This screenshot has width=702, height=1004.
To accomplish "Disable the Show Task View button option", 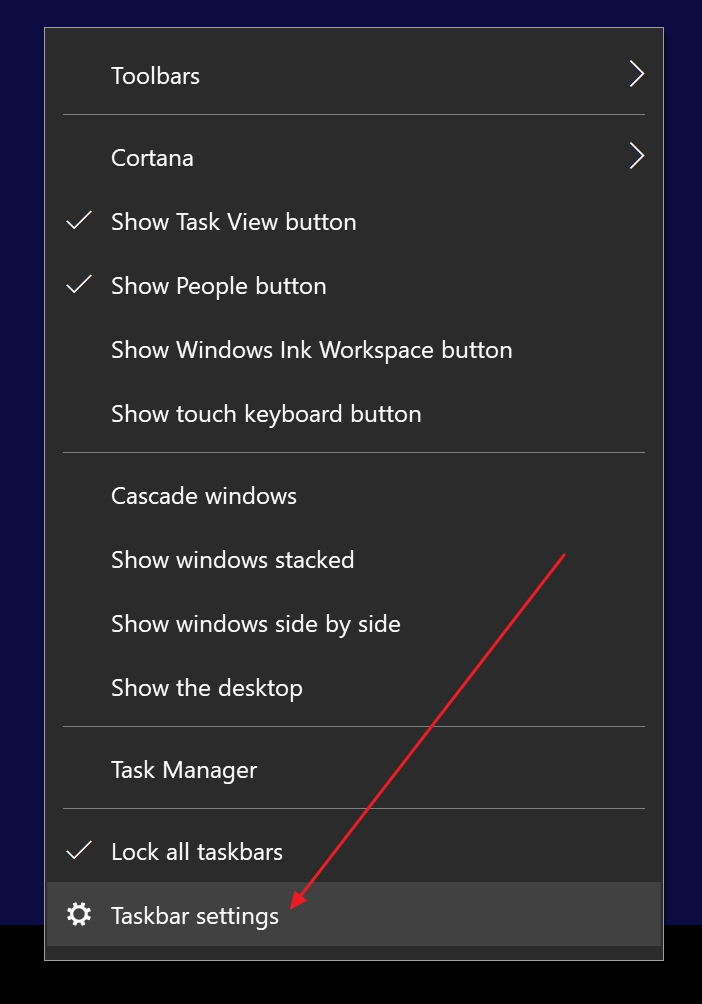I will [234, 222].
